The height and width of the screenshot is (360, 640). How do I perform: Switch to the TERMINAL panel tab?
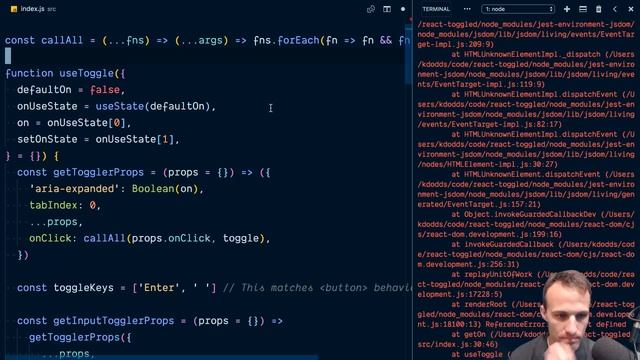coord(436,9)
